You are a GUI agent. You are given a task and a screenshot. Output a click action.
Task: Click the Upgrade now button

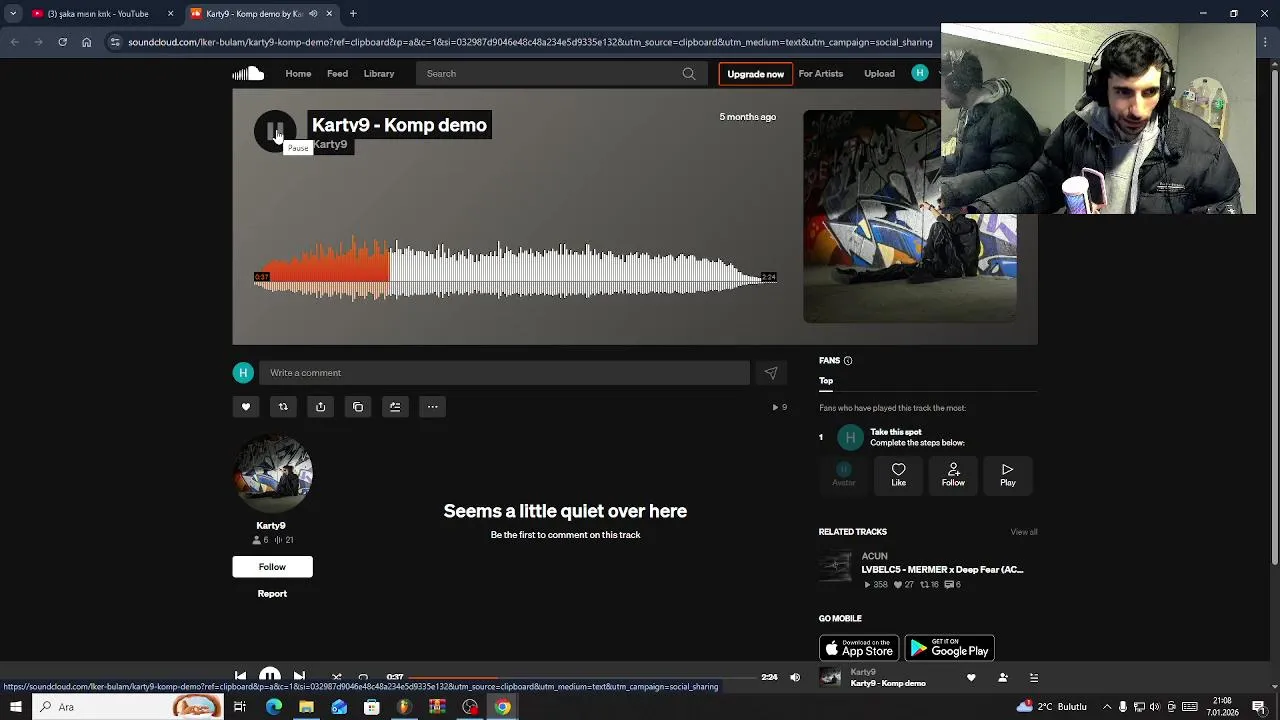(x=755, y=74)
